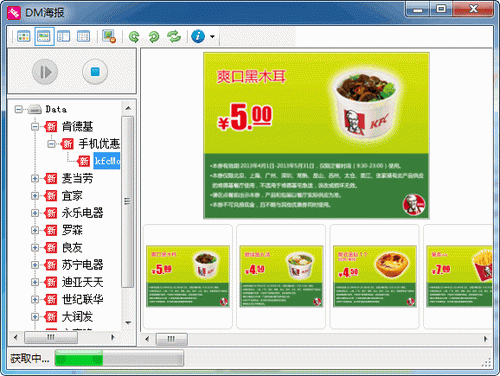The width and height of the screenshot is (500, 376).
Task: Open the blue info icon
Action: 198,36
